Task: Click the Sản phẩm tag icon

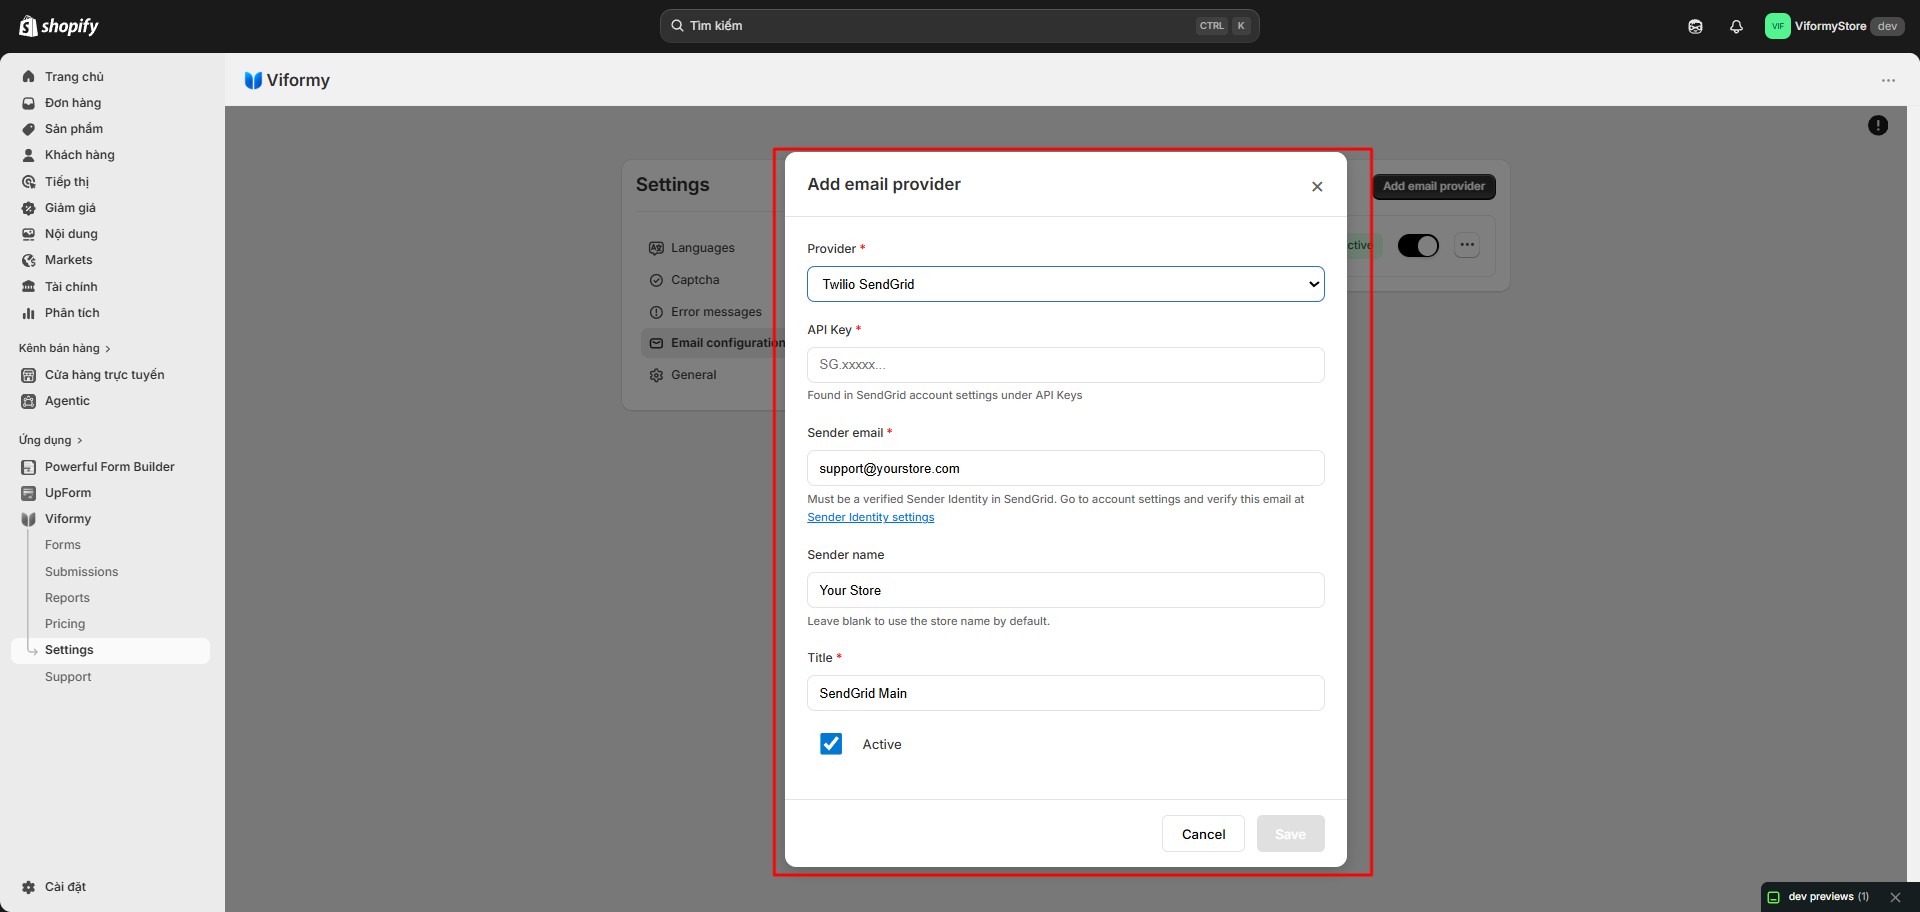Action: tap(29, 129)
